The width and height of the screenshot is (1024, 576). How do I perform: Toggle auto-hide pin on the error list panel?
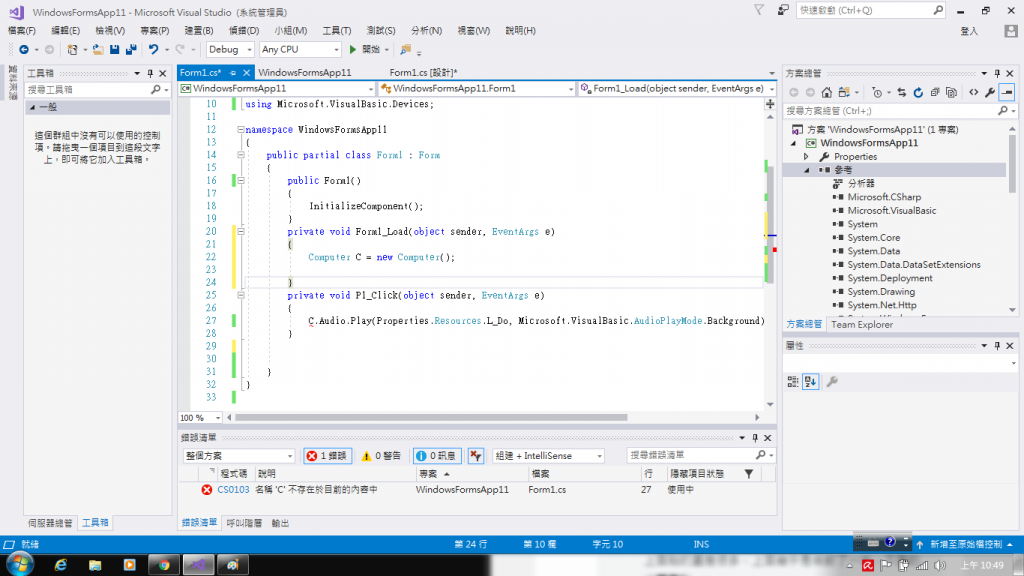click(755, 438)
